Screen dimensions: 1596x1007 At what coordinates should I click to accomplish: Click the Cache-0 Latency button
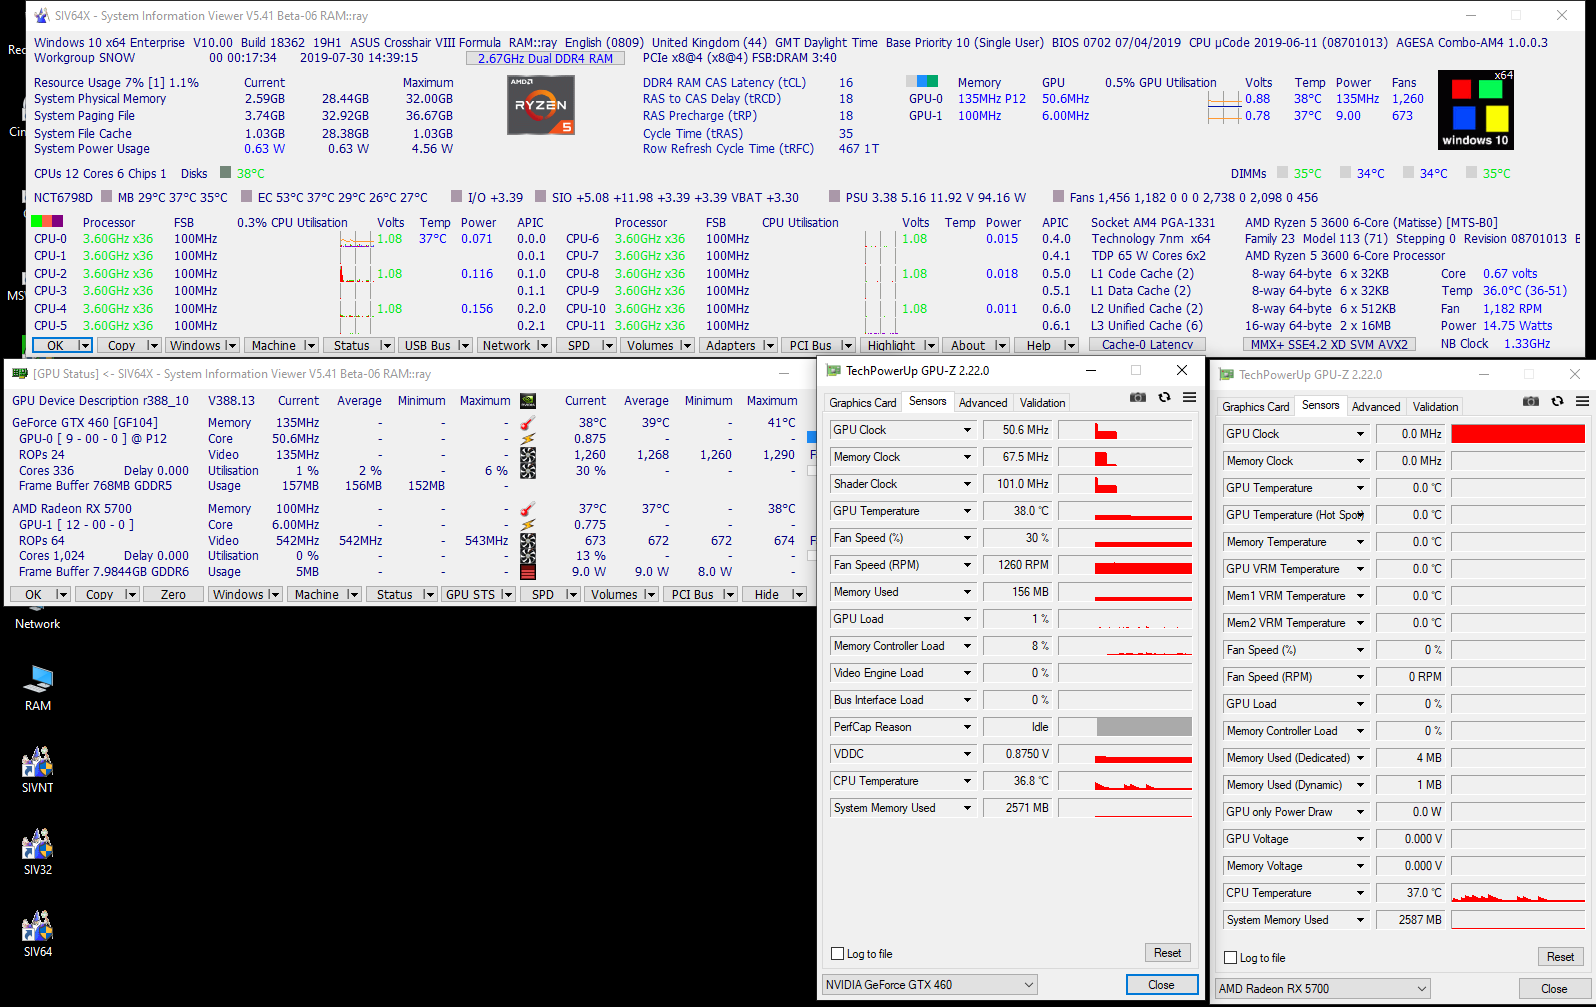click(x=1148, y=345)
